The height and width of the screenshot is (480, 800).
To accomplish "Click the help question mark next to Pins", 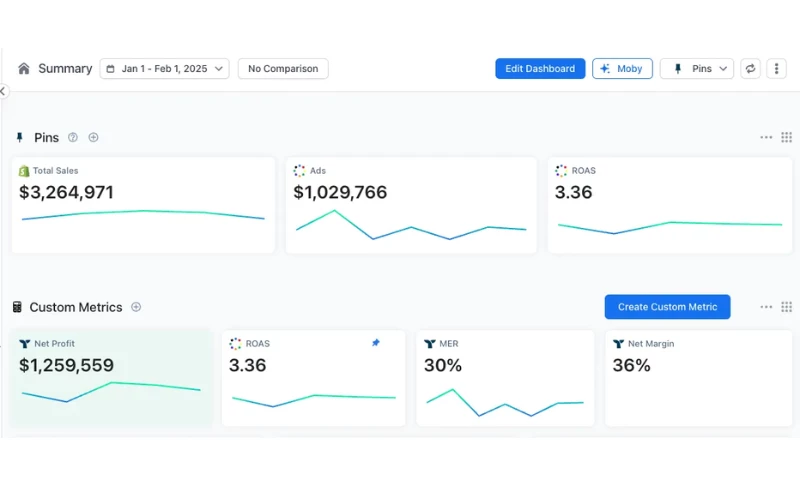I will pos(73,138).
